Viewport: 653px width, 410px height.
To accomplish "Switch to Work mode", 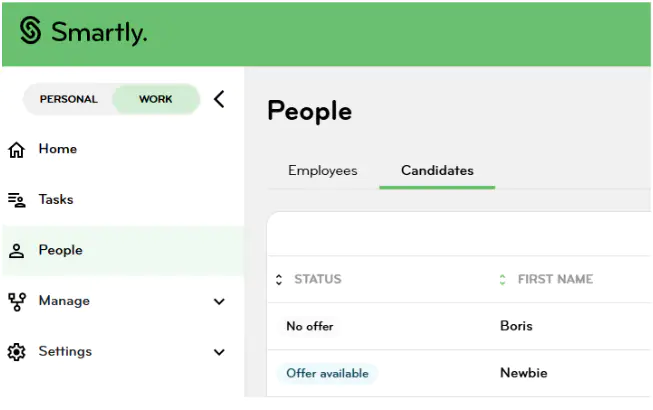I will [x=156, y=99].
